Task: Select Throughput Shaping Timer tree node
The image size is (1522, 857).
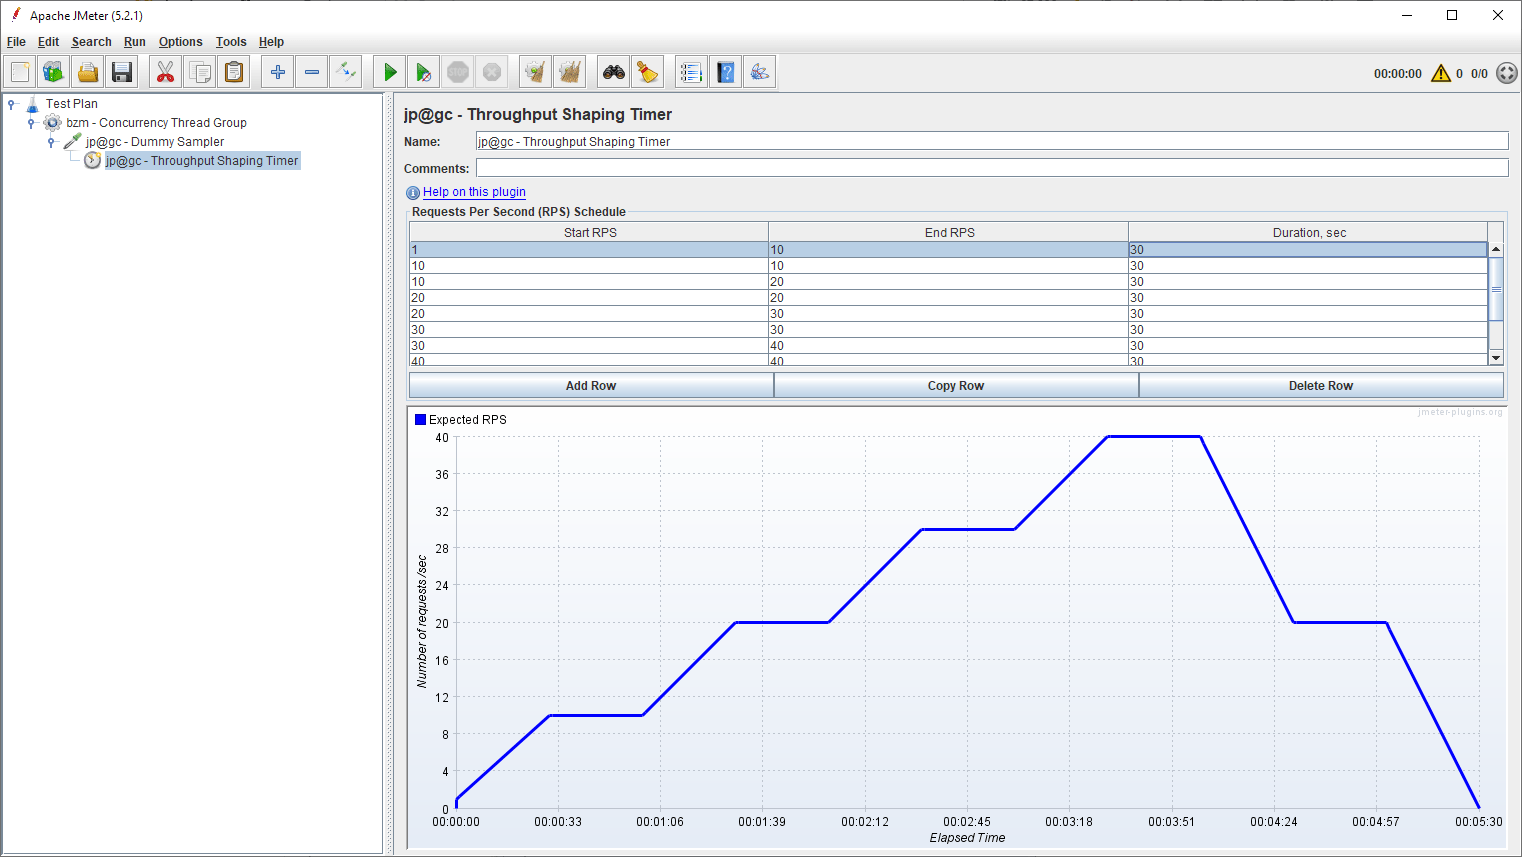Action: click(202, 161)
